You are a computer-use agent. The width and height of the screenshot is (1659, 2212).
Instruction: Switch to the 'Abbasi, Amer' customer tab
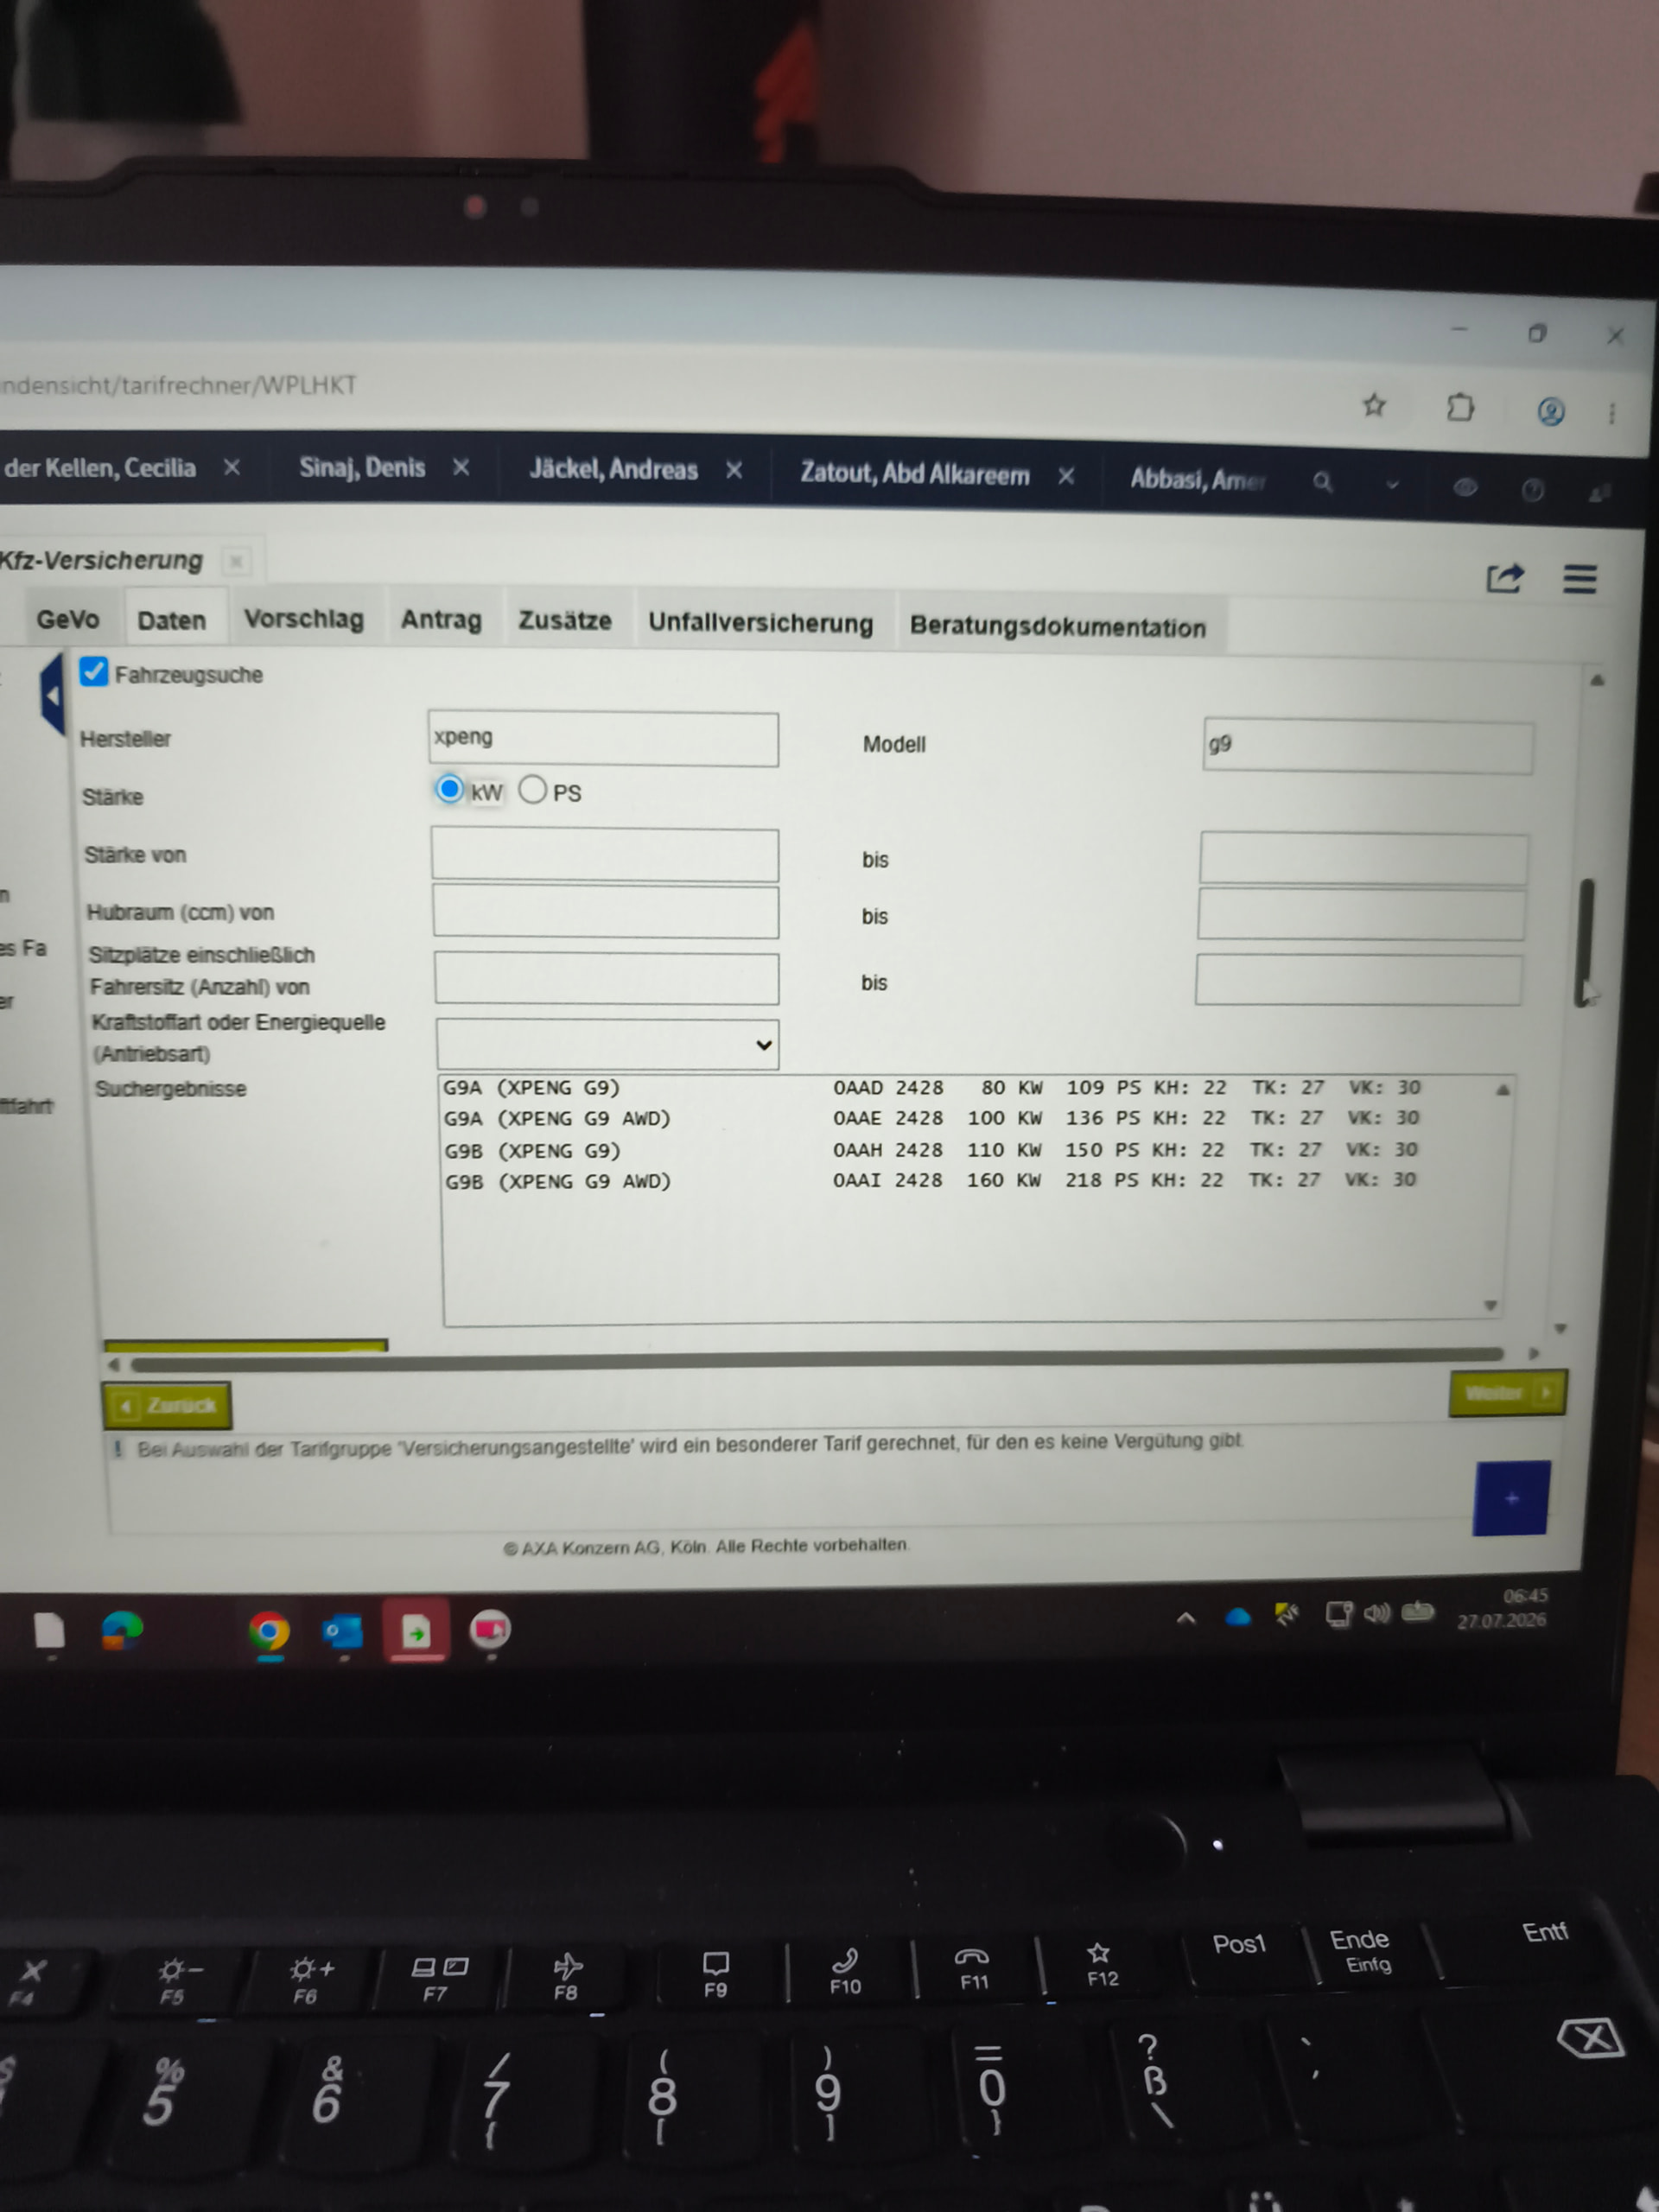coord(1198,480)
